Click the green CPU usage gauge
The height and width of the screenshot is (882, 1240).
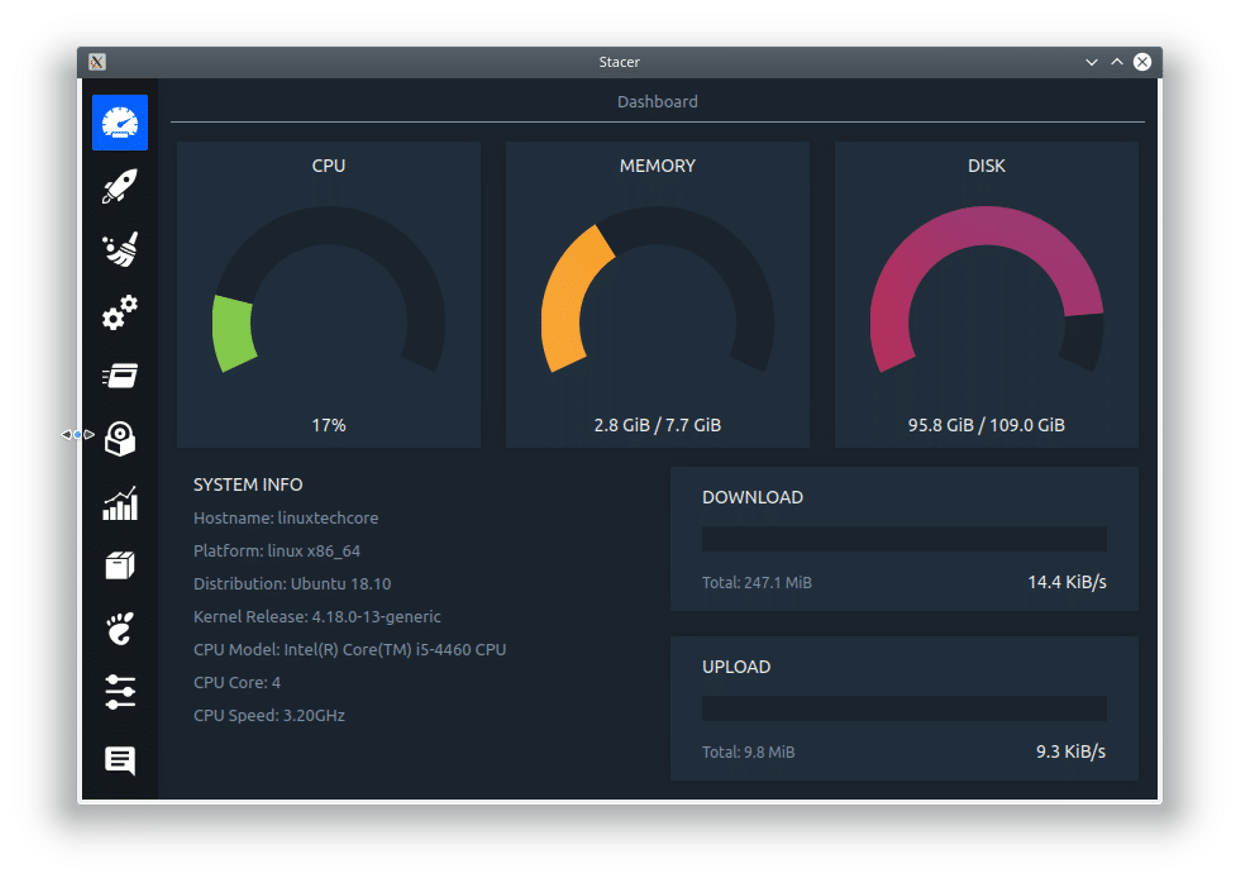point(232,334)
